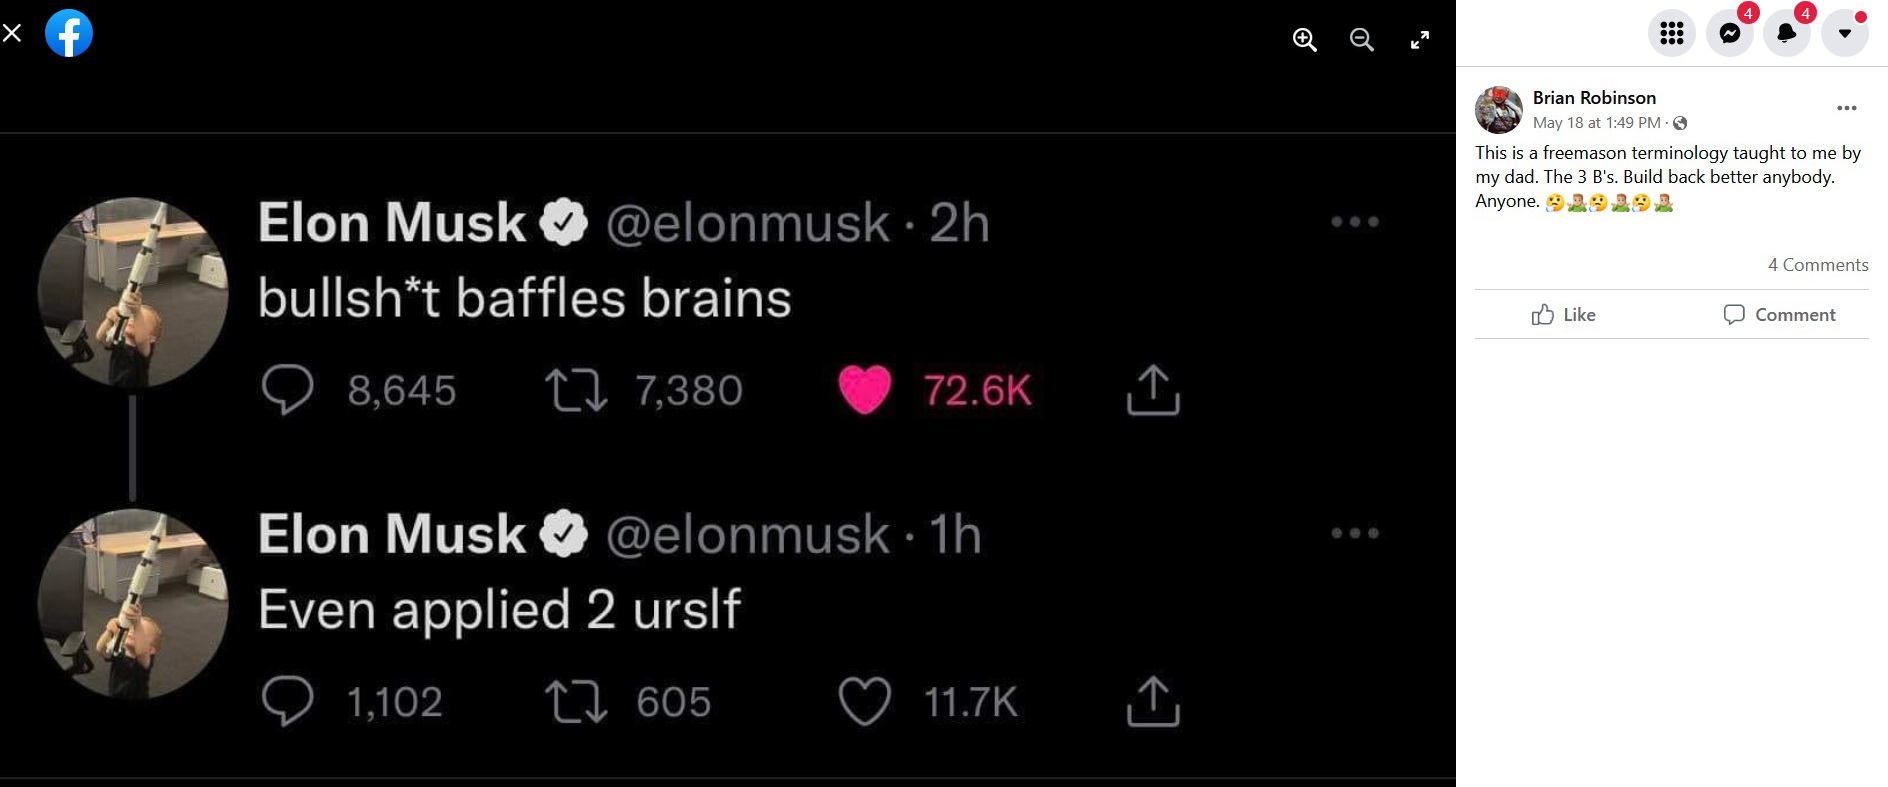Click the retweet icon beside 7,380
Viewport: 1888px width, 787px height.
point(575,390)
